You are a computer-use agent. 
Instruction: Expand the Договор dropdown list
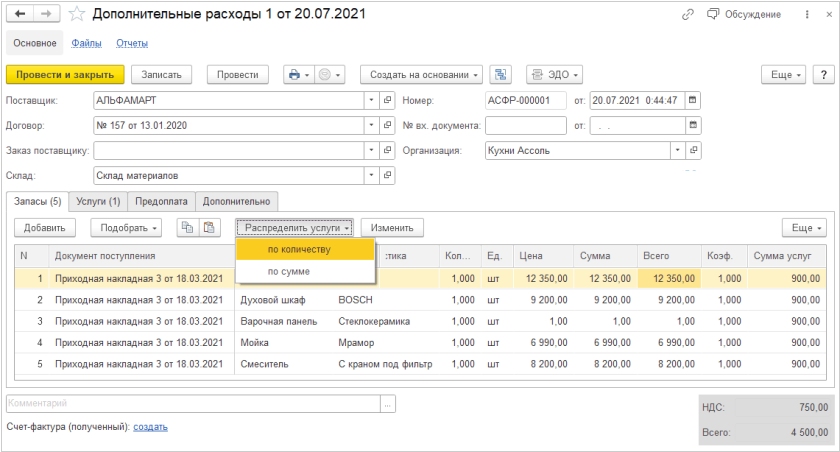371,126
